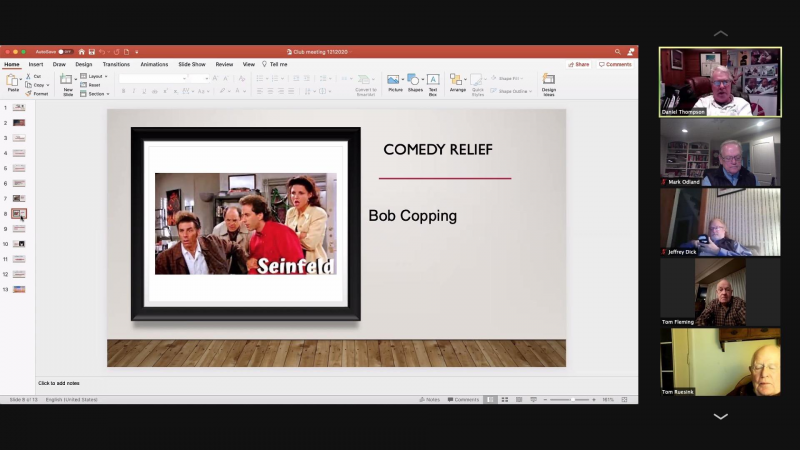The width and height of the screenshot is (800, 450).
Task: Open the quick access toolbar dropdown
Action: 137,52
